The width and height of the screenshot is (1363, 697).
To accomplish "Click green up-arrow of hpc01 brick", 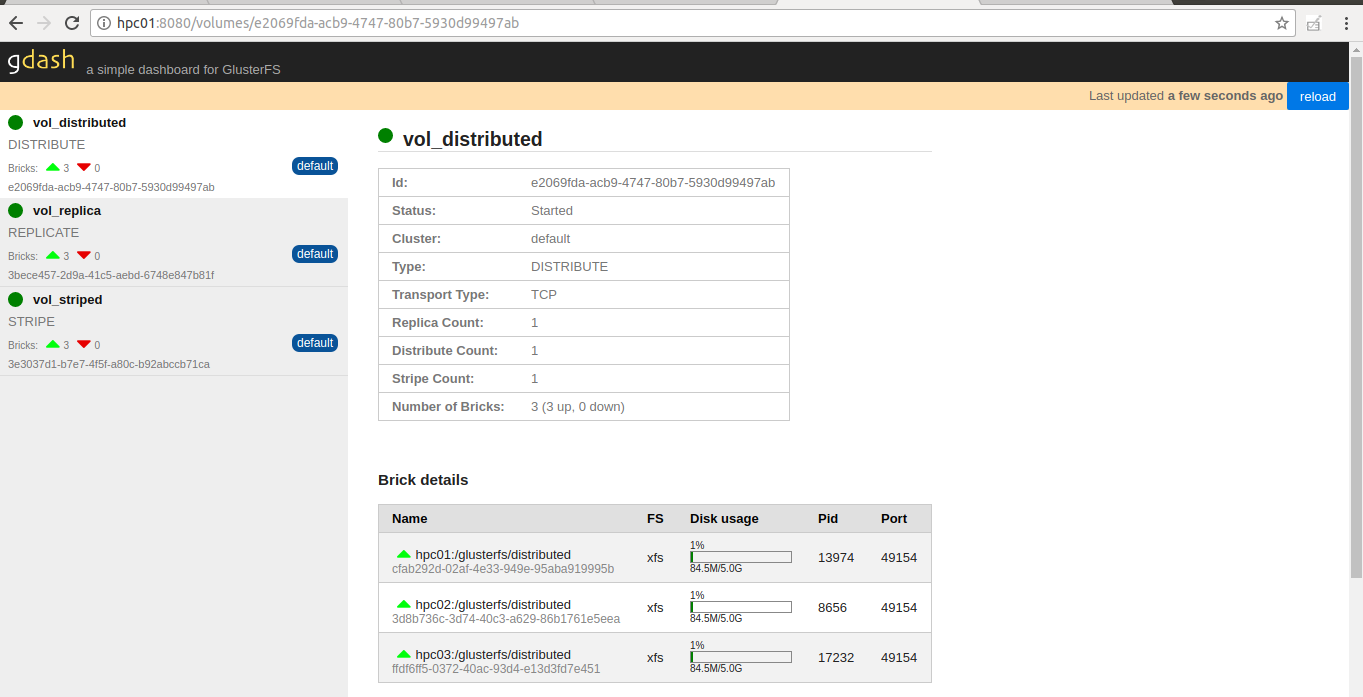I will pos(404,553).
